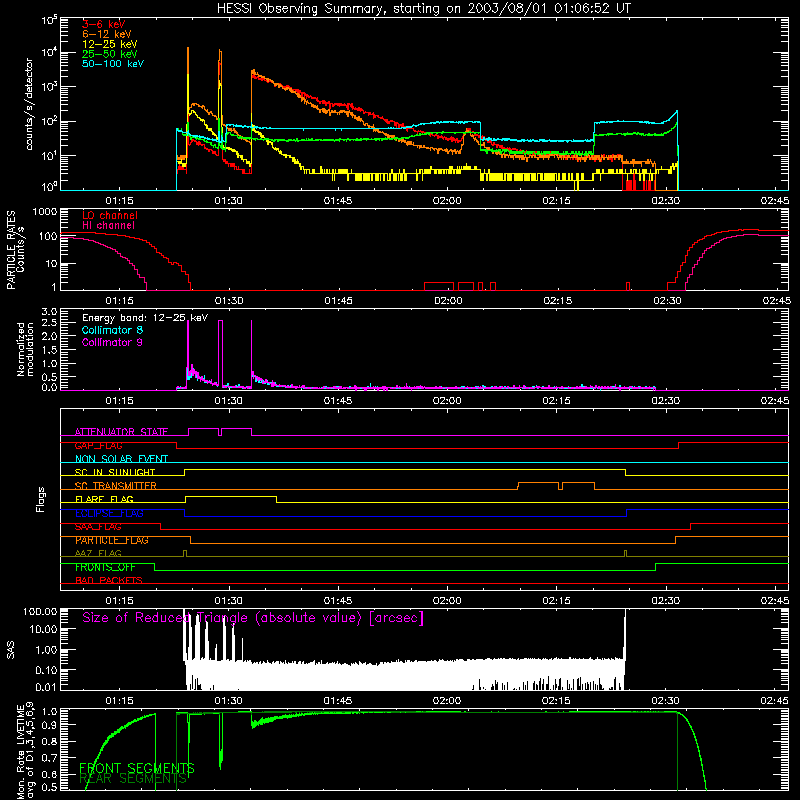Viewport: 800px width, 800px height.
Task: Click the 2.0 tick label on the modulation axis
Action: coord(49,336)
